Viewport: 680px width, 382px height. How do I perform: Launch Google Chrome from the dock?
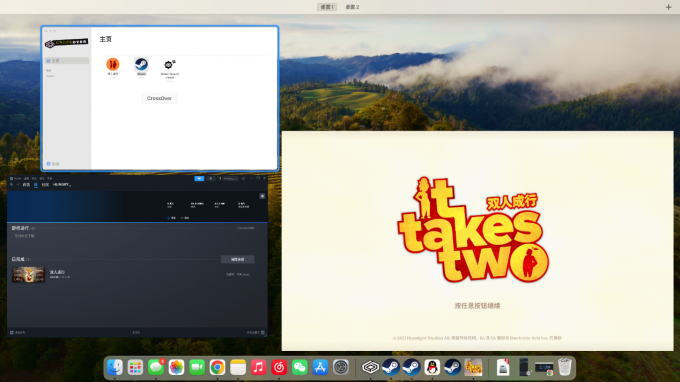point(217,367)
